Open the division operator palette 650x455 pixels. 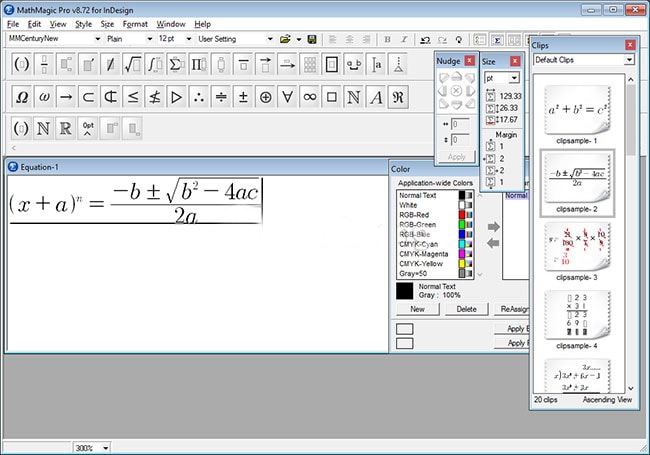[221, 97]
